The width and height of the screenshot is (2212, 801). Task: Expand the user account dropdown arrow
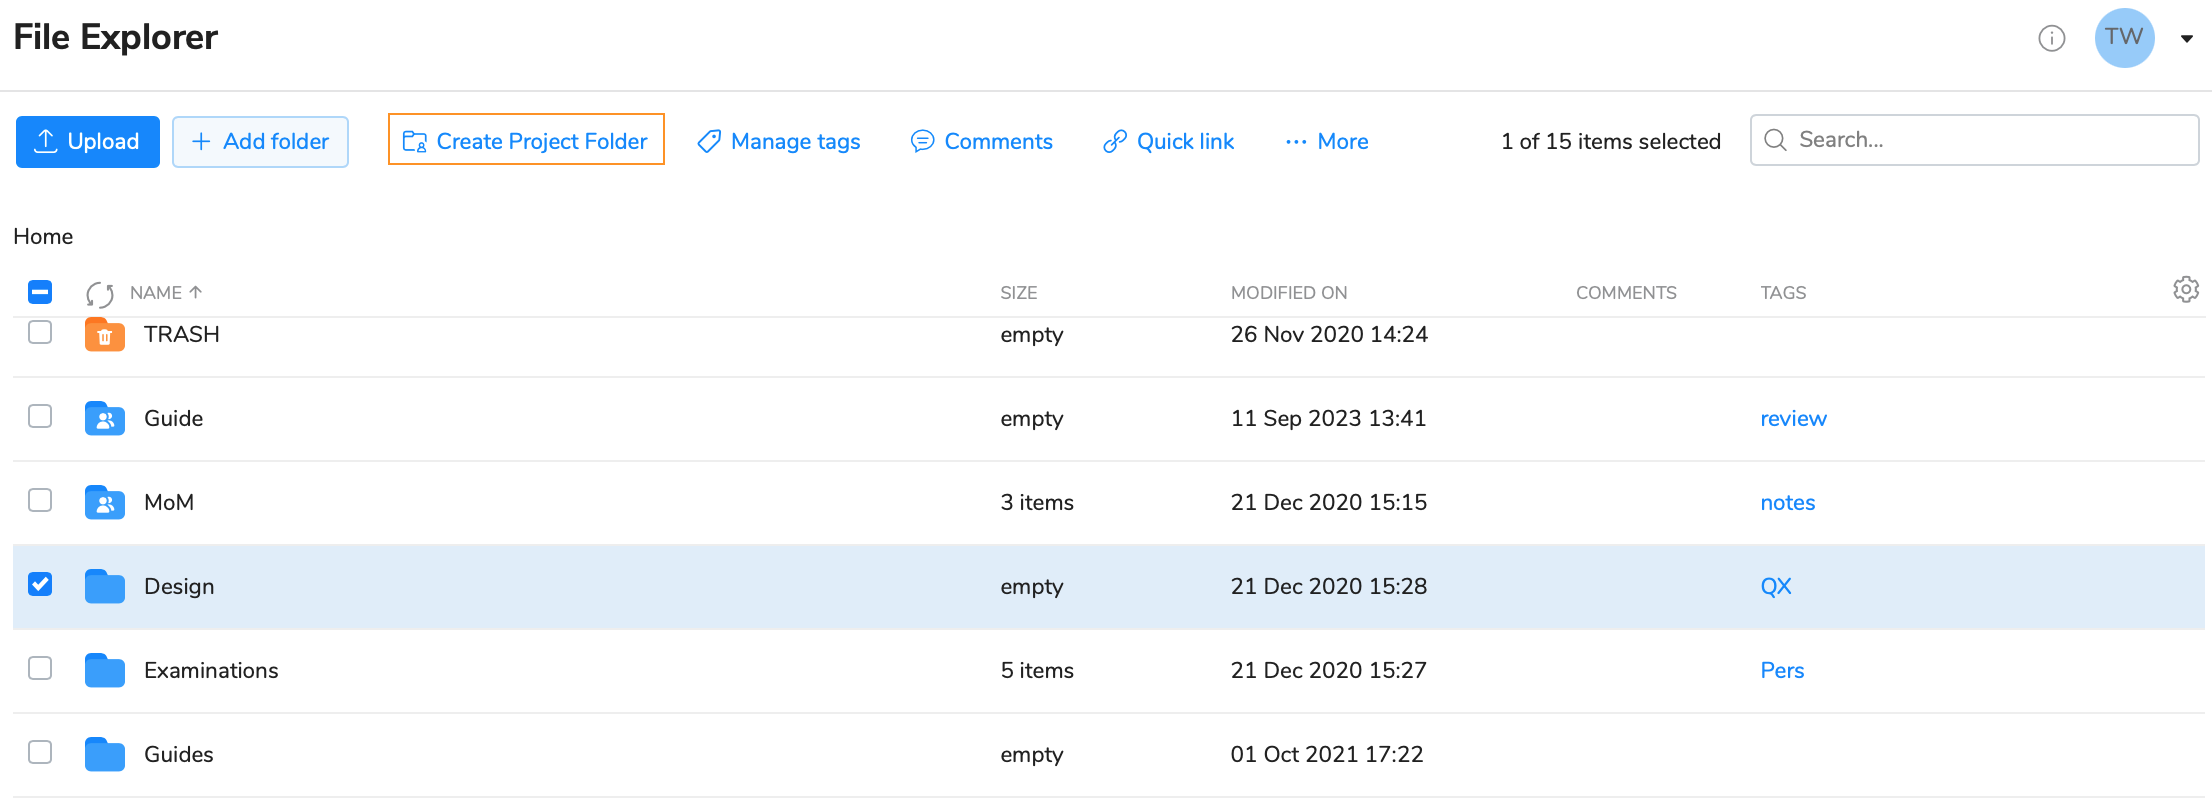point(2187,39)
